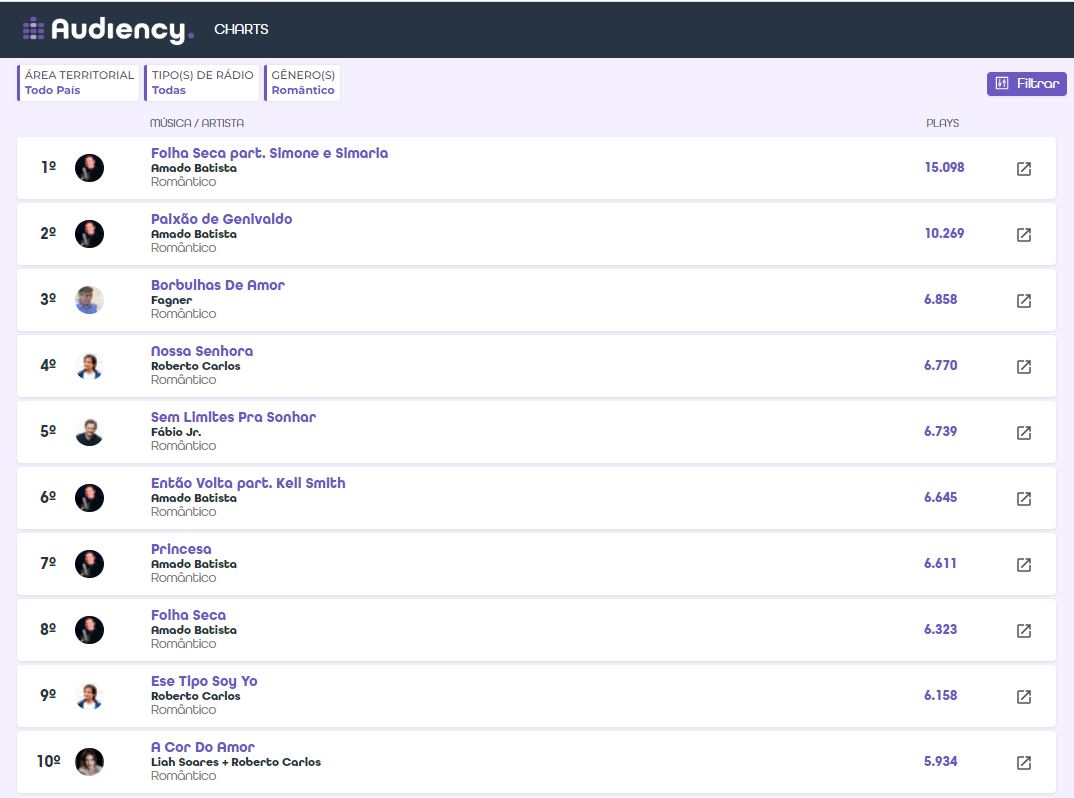The width and height of the screenshot is (1074, 798).
Task: Click the play count 15.098
Action: pos(944,167)
